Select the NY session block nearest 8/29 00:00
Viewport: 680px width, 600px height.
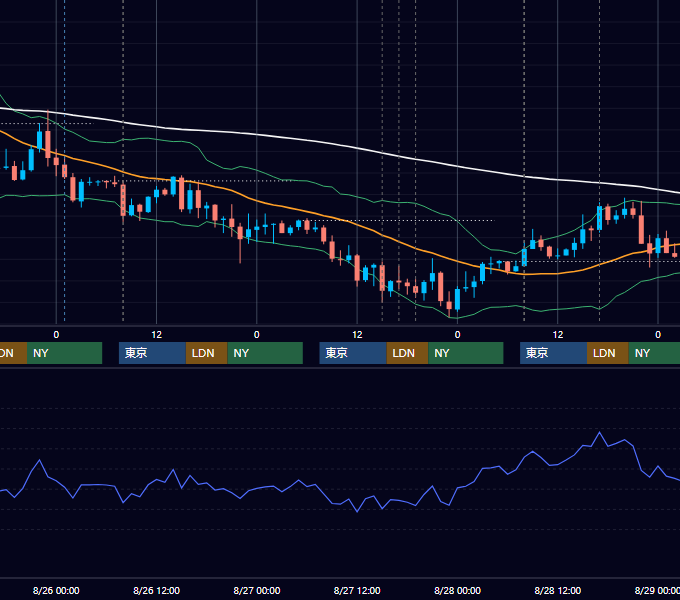tap(654, 353)
